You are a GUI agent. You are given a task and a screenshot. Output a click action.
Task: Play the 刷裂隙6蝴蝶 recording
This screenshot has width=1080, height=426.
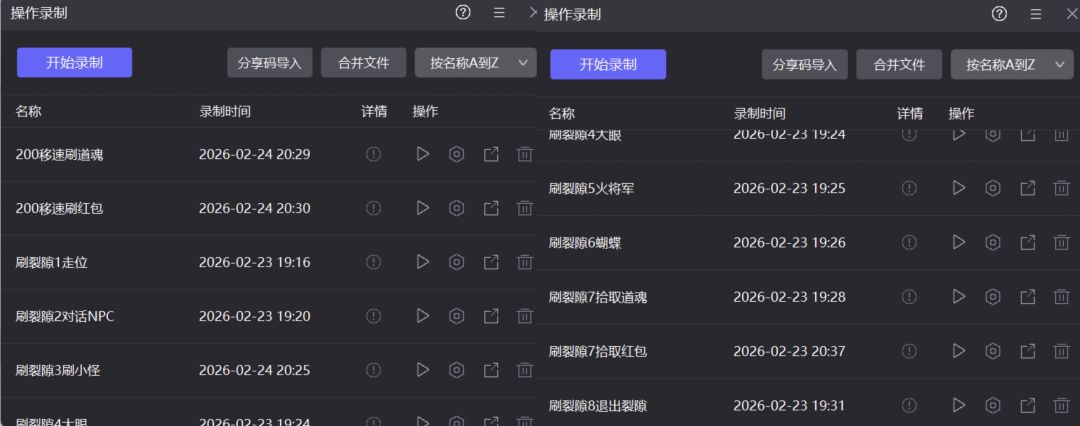959,242
